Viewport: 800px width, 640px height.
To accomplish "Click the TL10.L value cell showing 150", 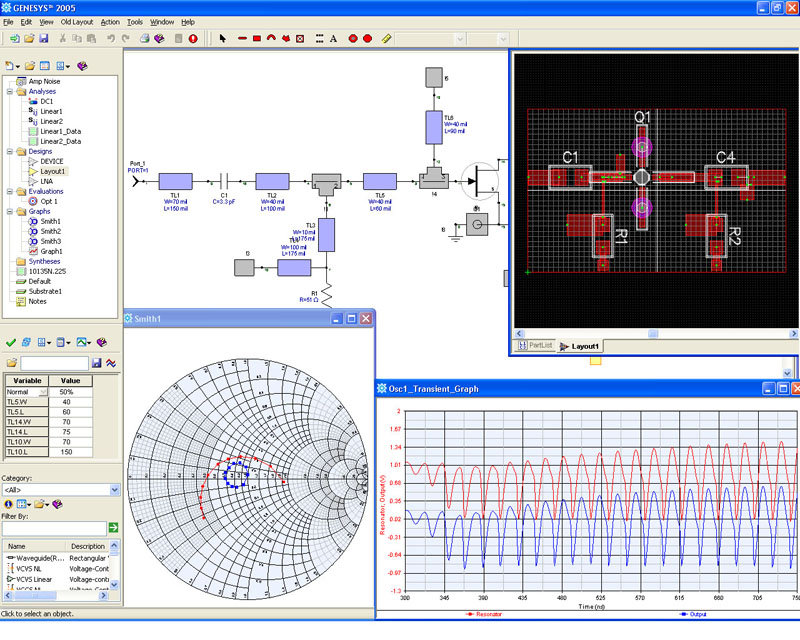I will point(70,452).
